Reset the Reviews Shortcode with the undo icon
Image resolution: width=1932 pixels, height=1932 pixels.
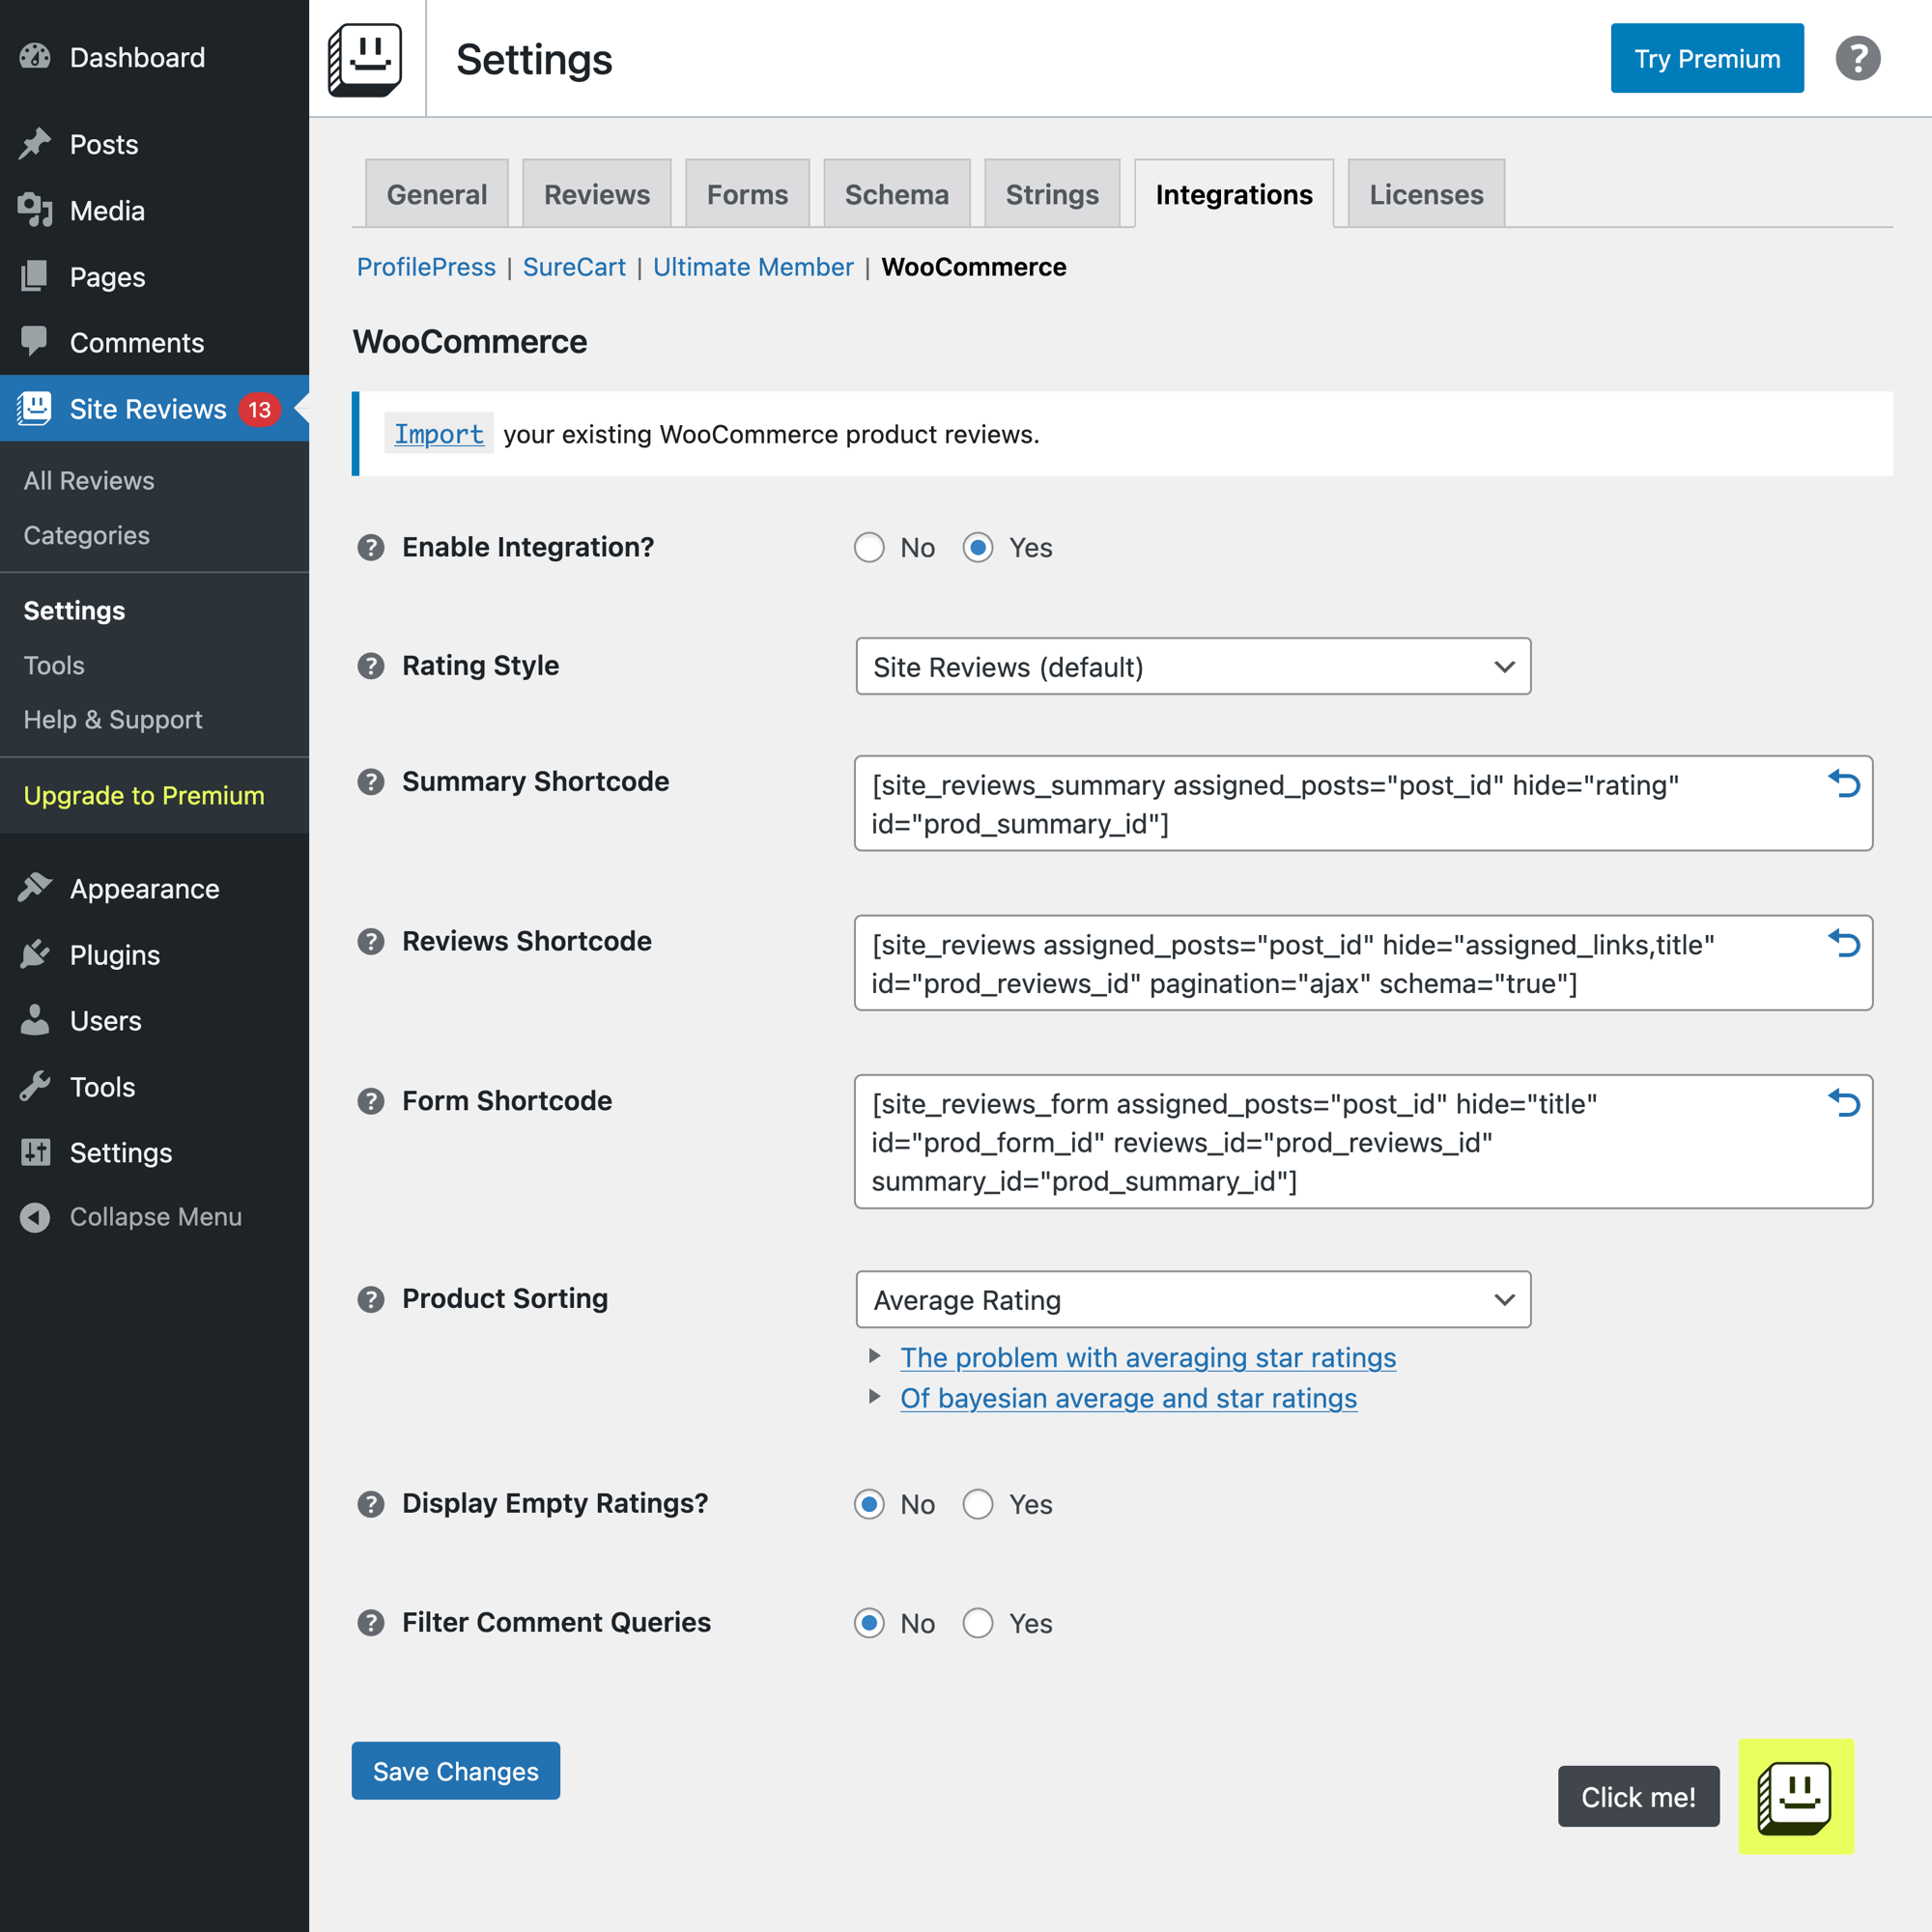tap(1844, 943)
